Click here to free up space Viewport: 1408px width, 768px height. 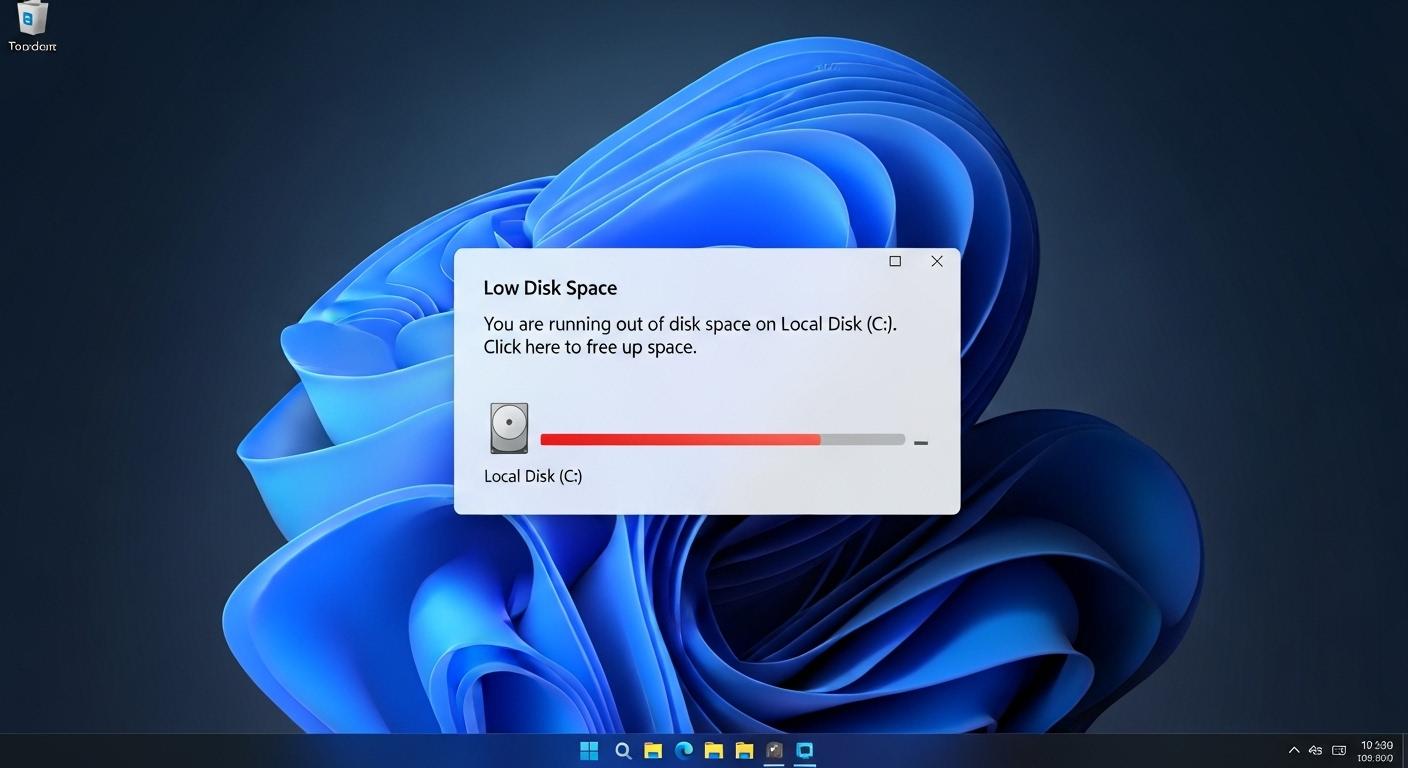tap(590, 347)
